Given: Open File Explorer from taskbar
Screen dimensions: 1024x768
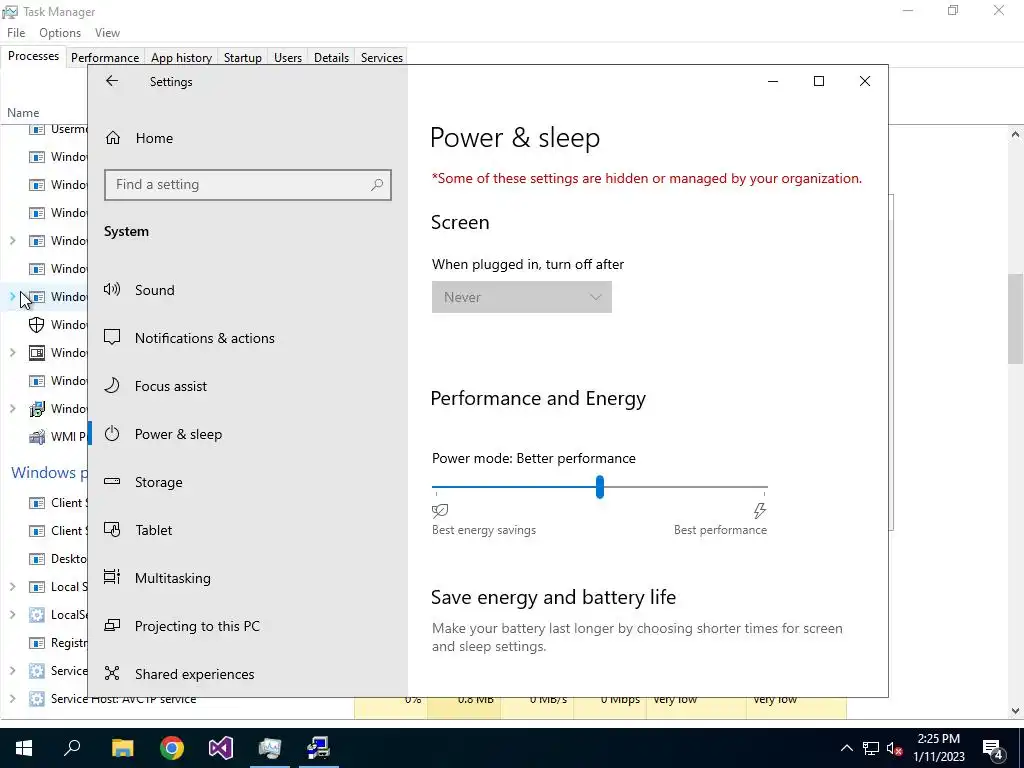Looking at the screenshot, I should pyautogui.click(x=122, y=748).
